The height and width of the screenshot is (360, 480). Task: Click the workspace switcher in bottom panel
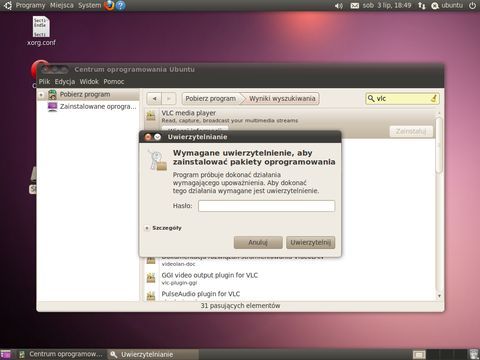[440, 354]
